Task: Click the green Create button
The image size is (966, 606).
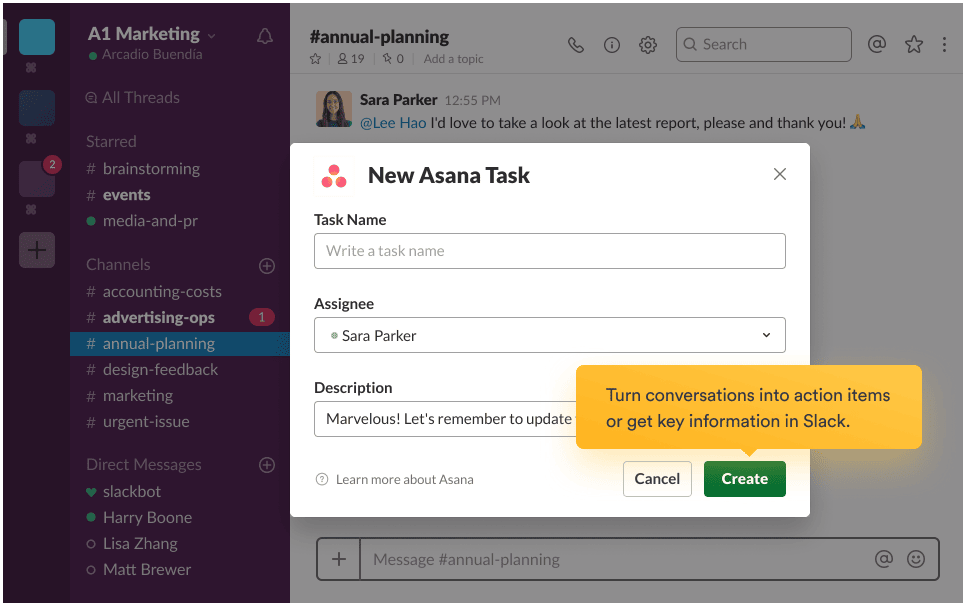Action: 745,479
